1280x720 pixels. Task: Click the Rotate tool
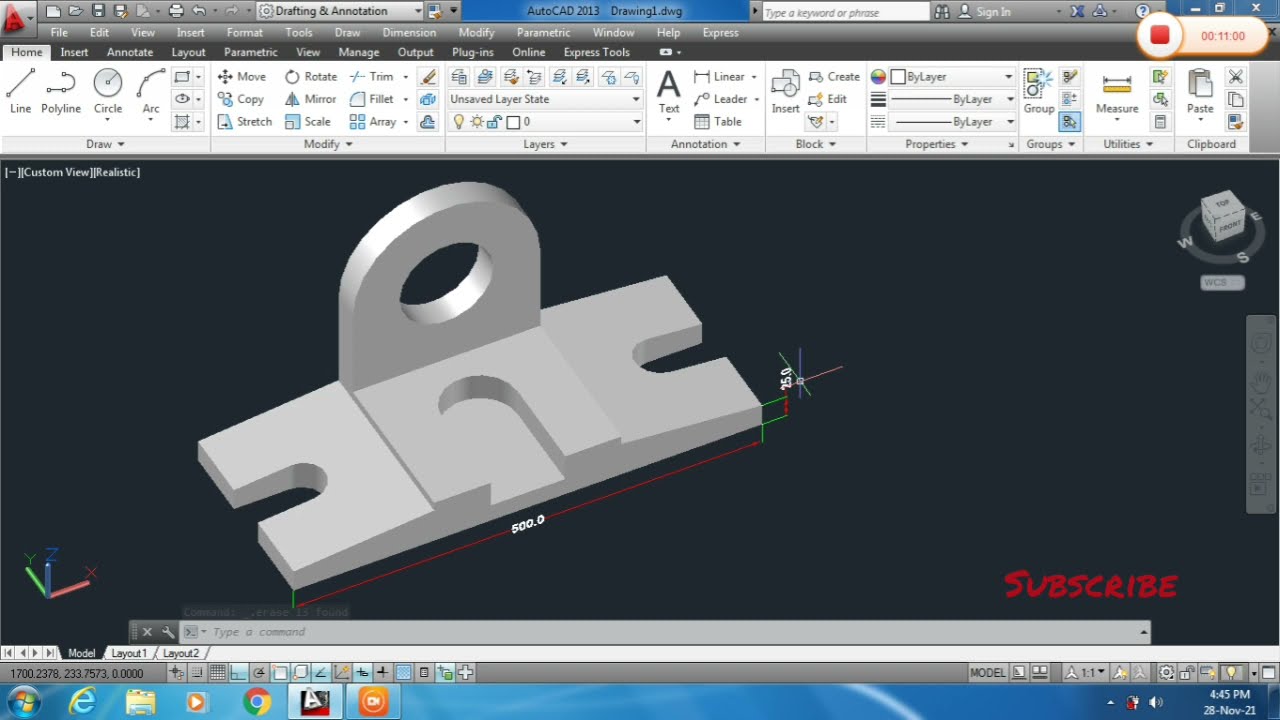(311, 76)
